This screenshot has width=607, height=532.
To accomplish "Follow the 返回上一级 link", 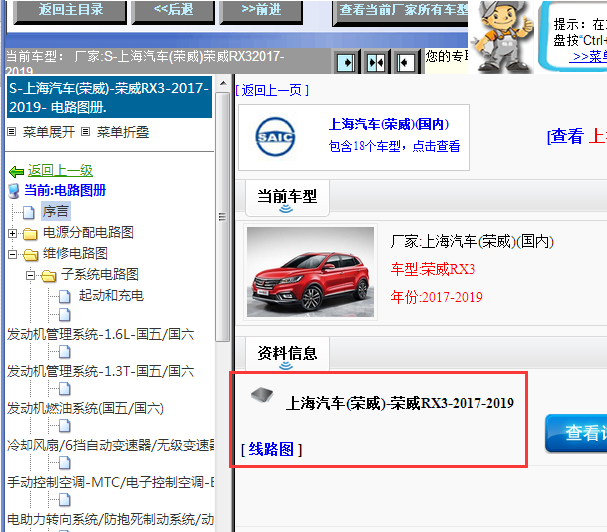I will tap(60, 170).
